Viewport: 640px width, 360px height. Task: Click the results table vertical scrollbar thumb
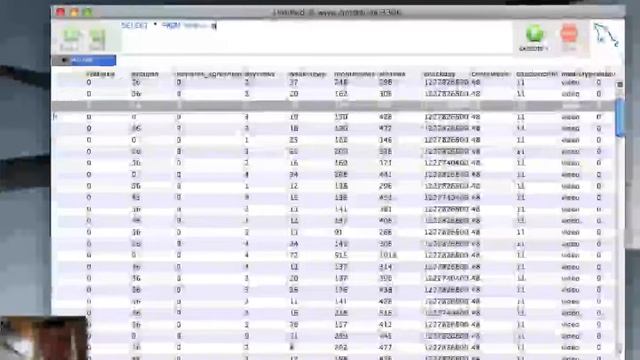tap(620, 116)
